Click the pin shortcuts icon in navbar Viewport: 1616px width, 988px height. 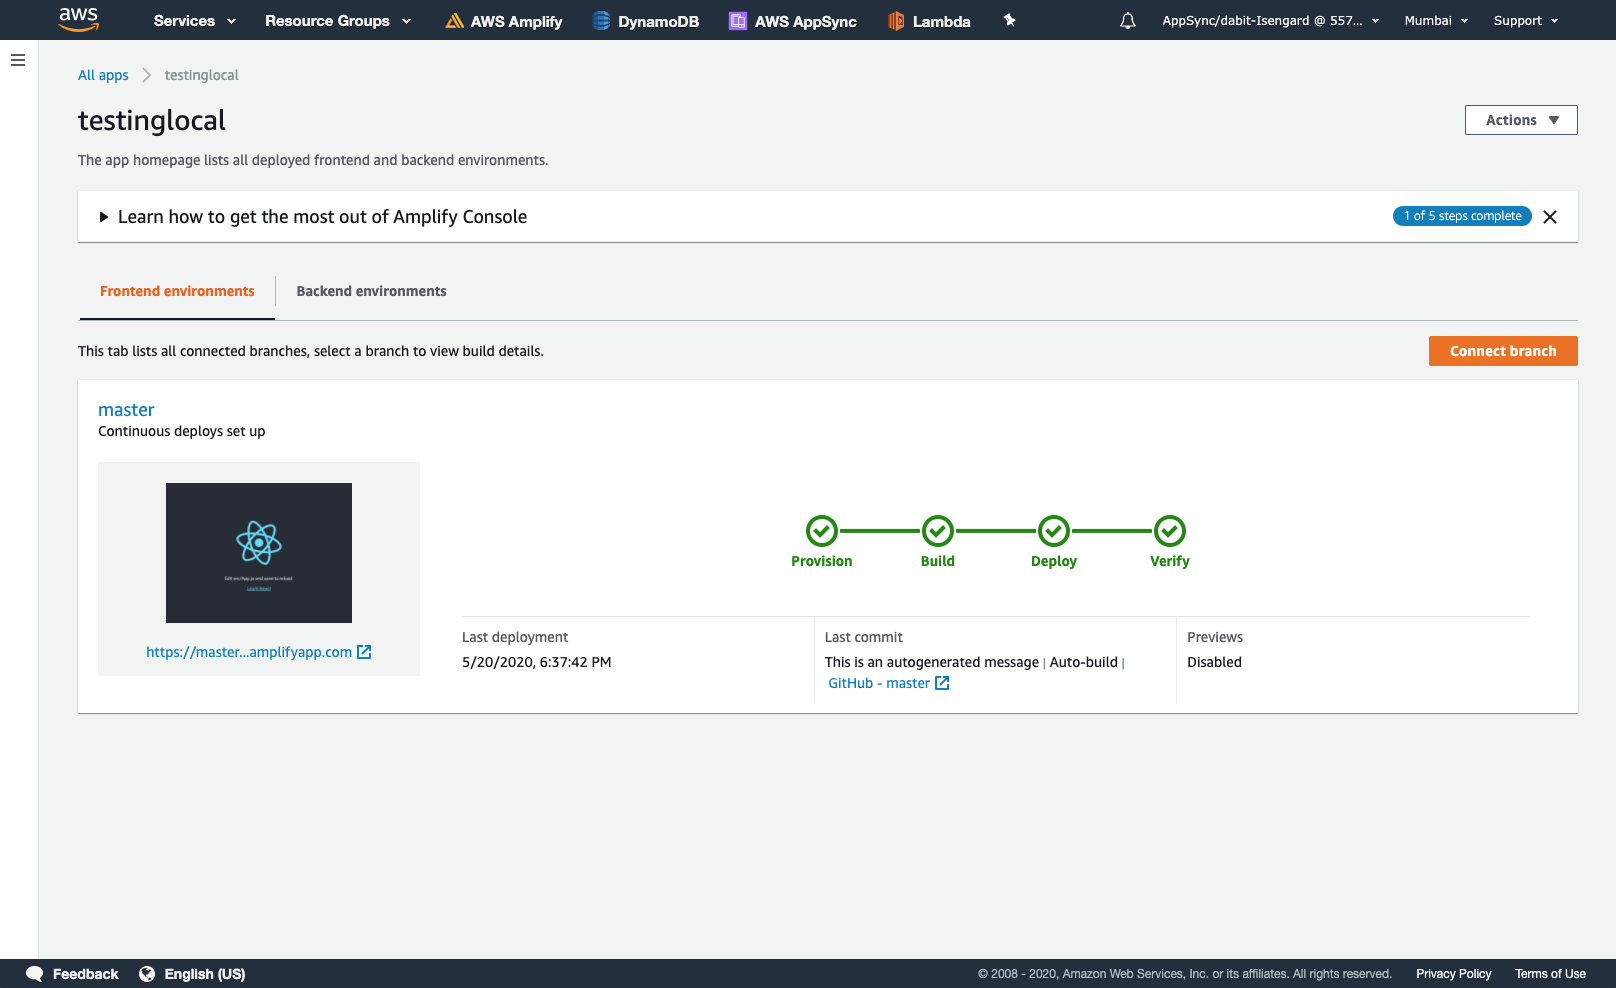[x=1010, y=20]
